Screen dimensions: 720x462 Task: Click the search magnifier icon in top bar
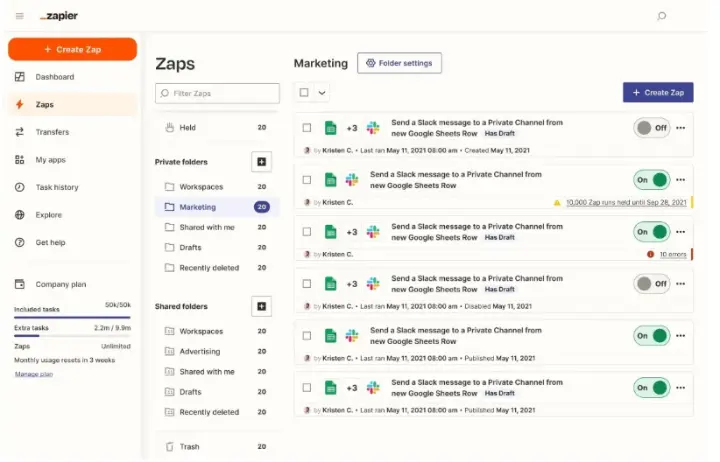[661, 16]
